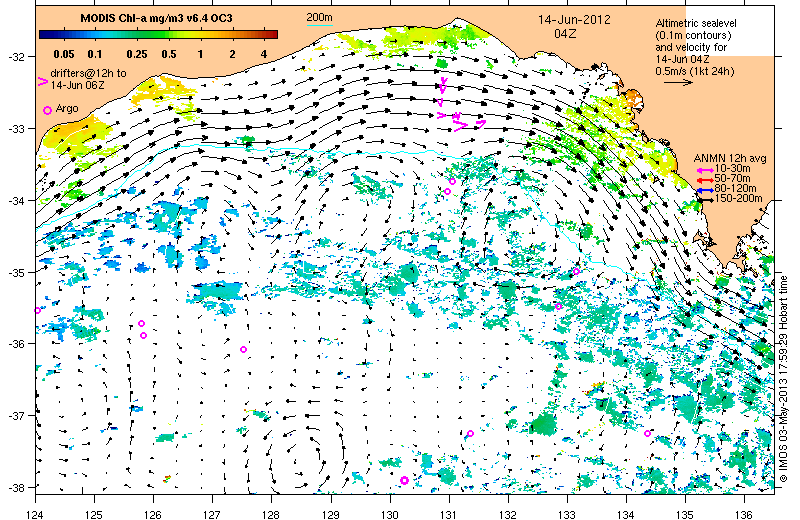800x520 pixels.
Task: Click the '14-Jun-2012' date text
Action: [x=574, y=20]
